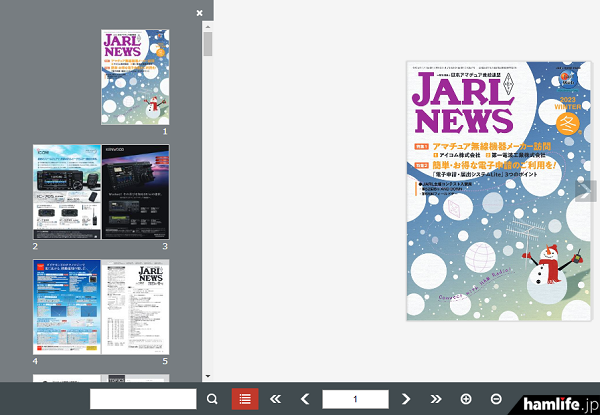Image resolution: width=600 pixels, height=415 pixels.
Task: Zoom in with the plus icon
Action: click(466, 399)
